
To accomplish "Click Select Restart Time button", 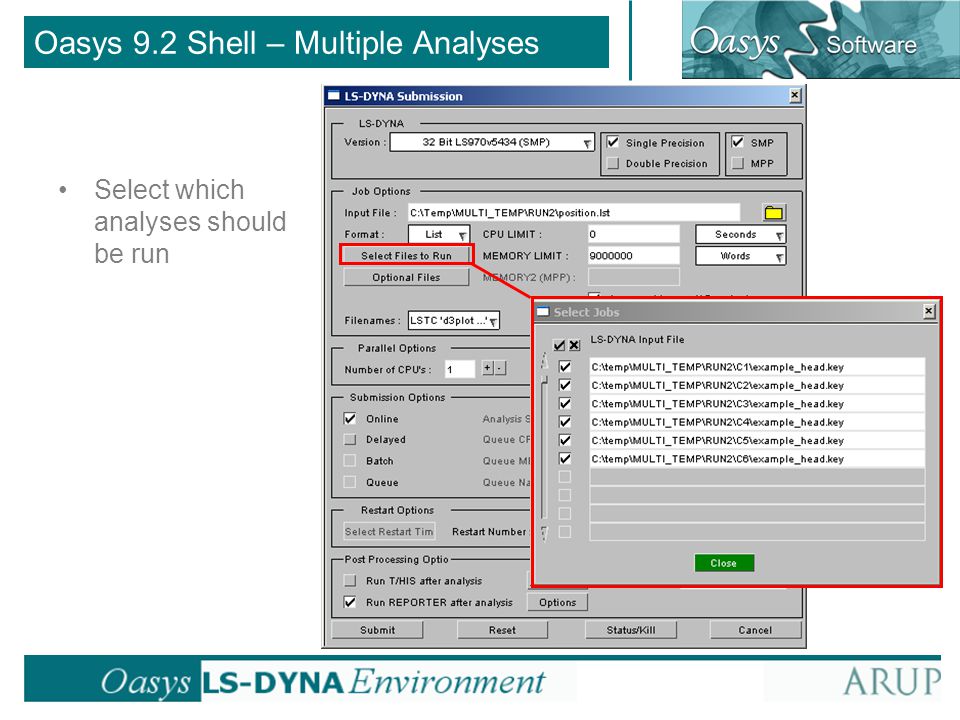I will click(x=389, y=531).
